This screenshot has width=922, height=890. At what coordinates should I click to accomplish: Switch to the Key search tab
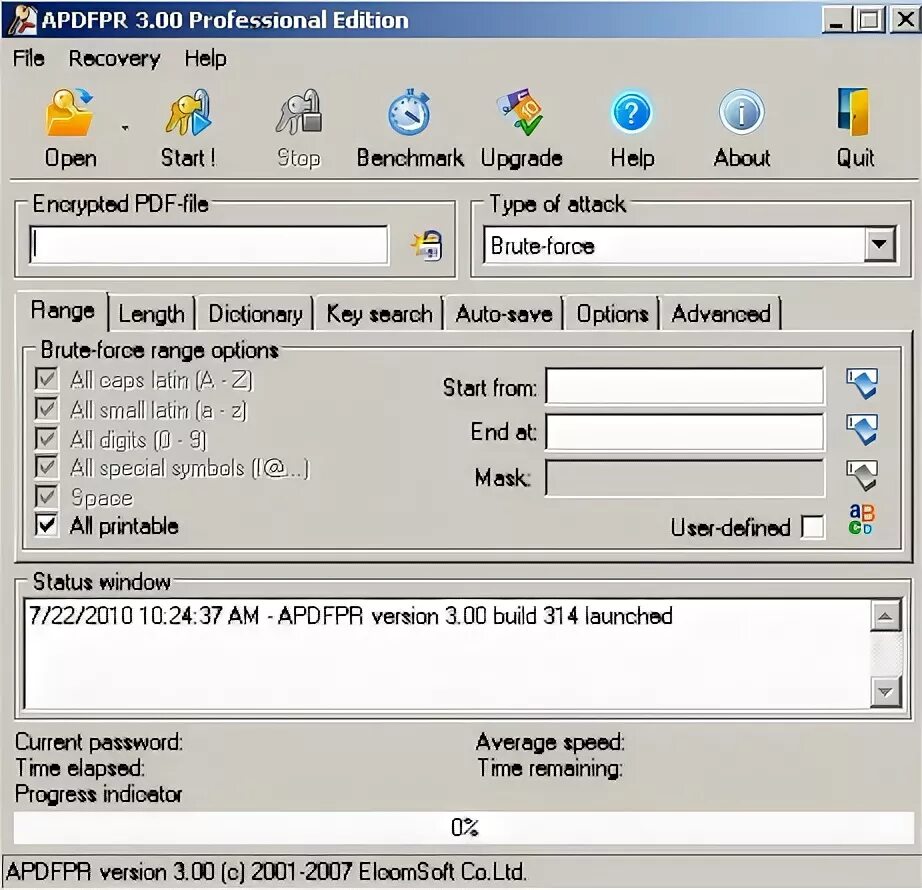pos(378,313)
